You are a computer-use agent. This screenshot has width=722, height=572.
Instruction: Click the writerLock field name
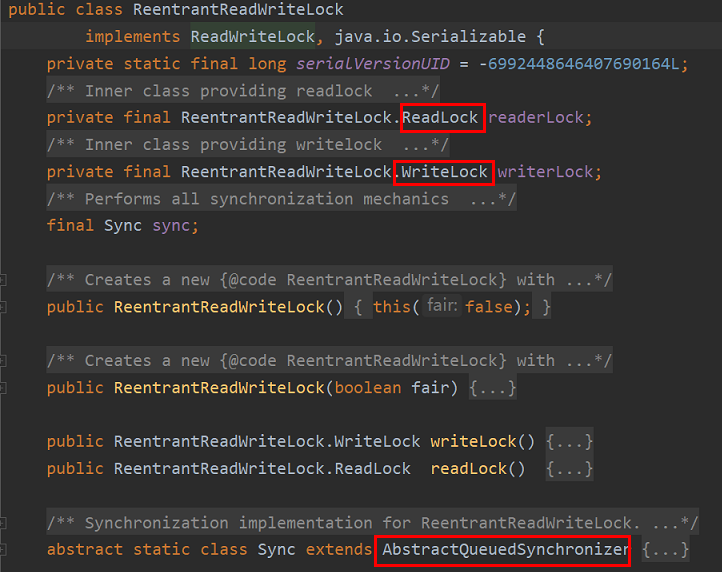coord(545,172)
